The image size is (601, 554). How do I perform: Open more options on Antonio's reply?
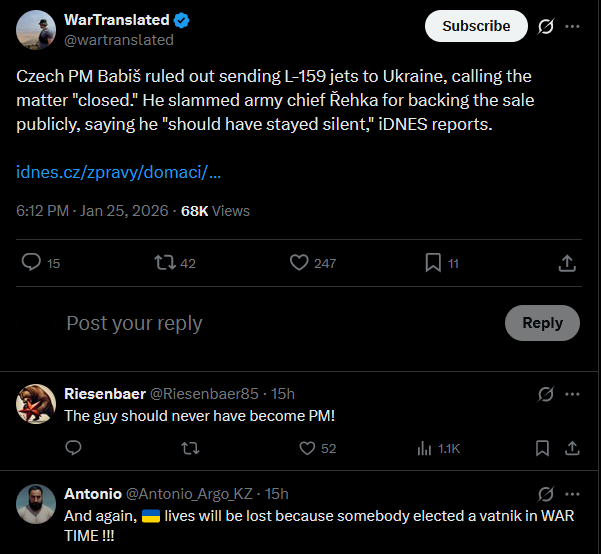point(572,494)
